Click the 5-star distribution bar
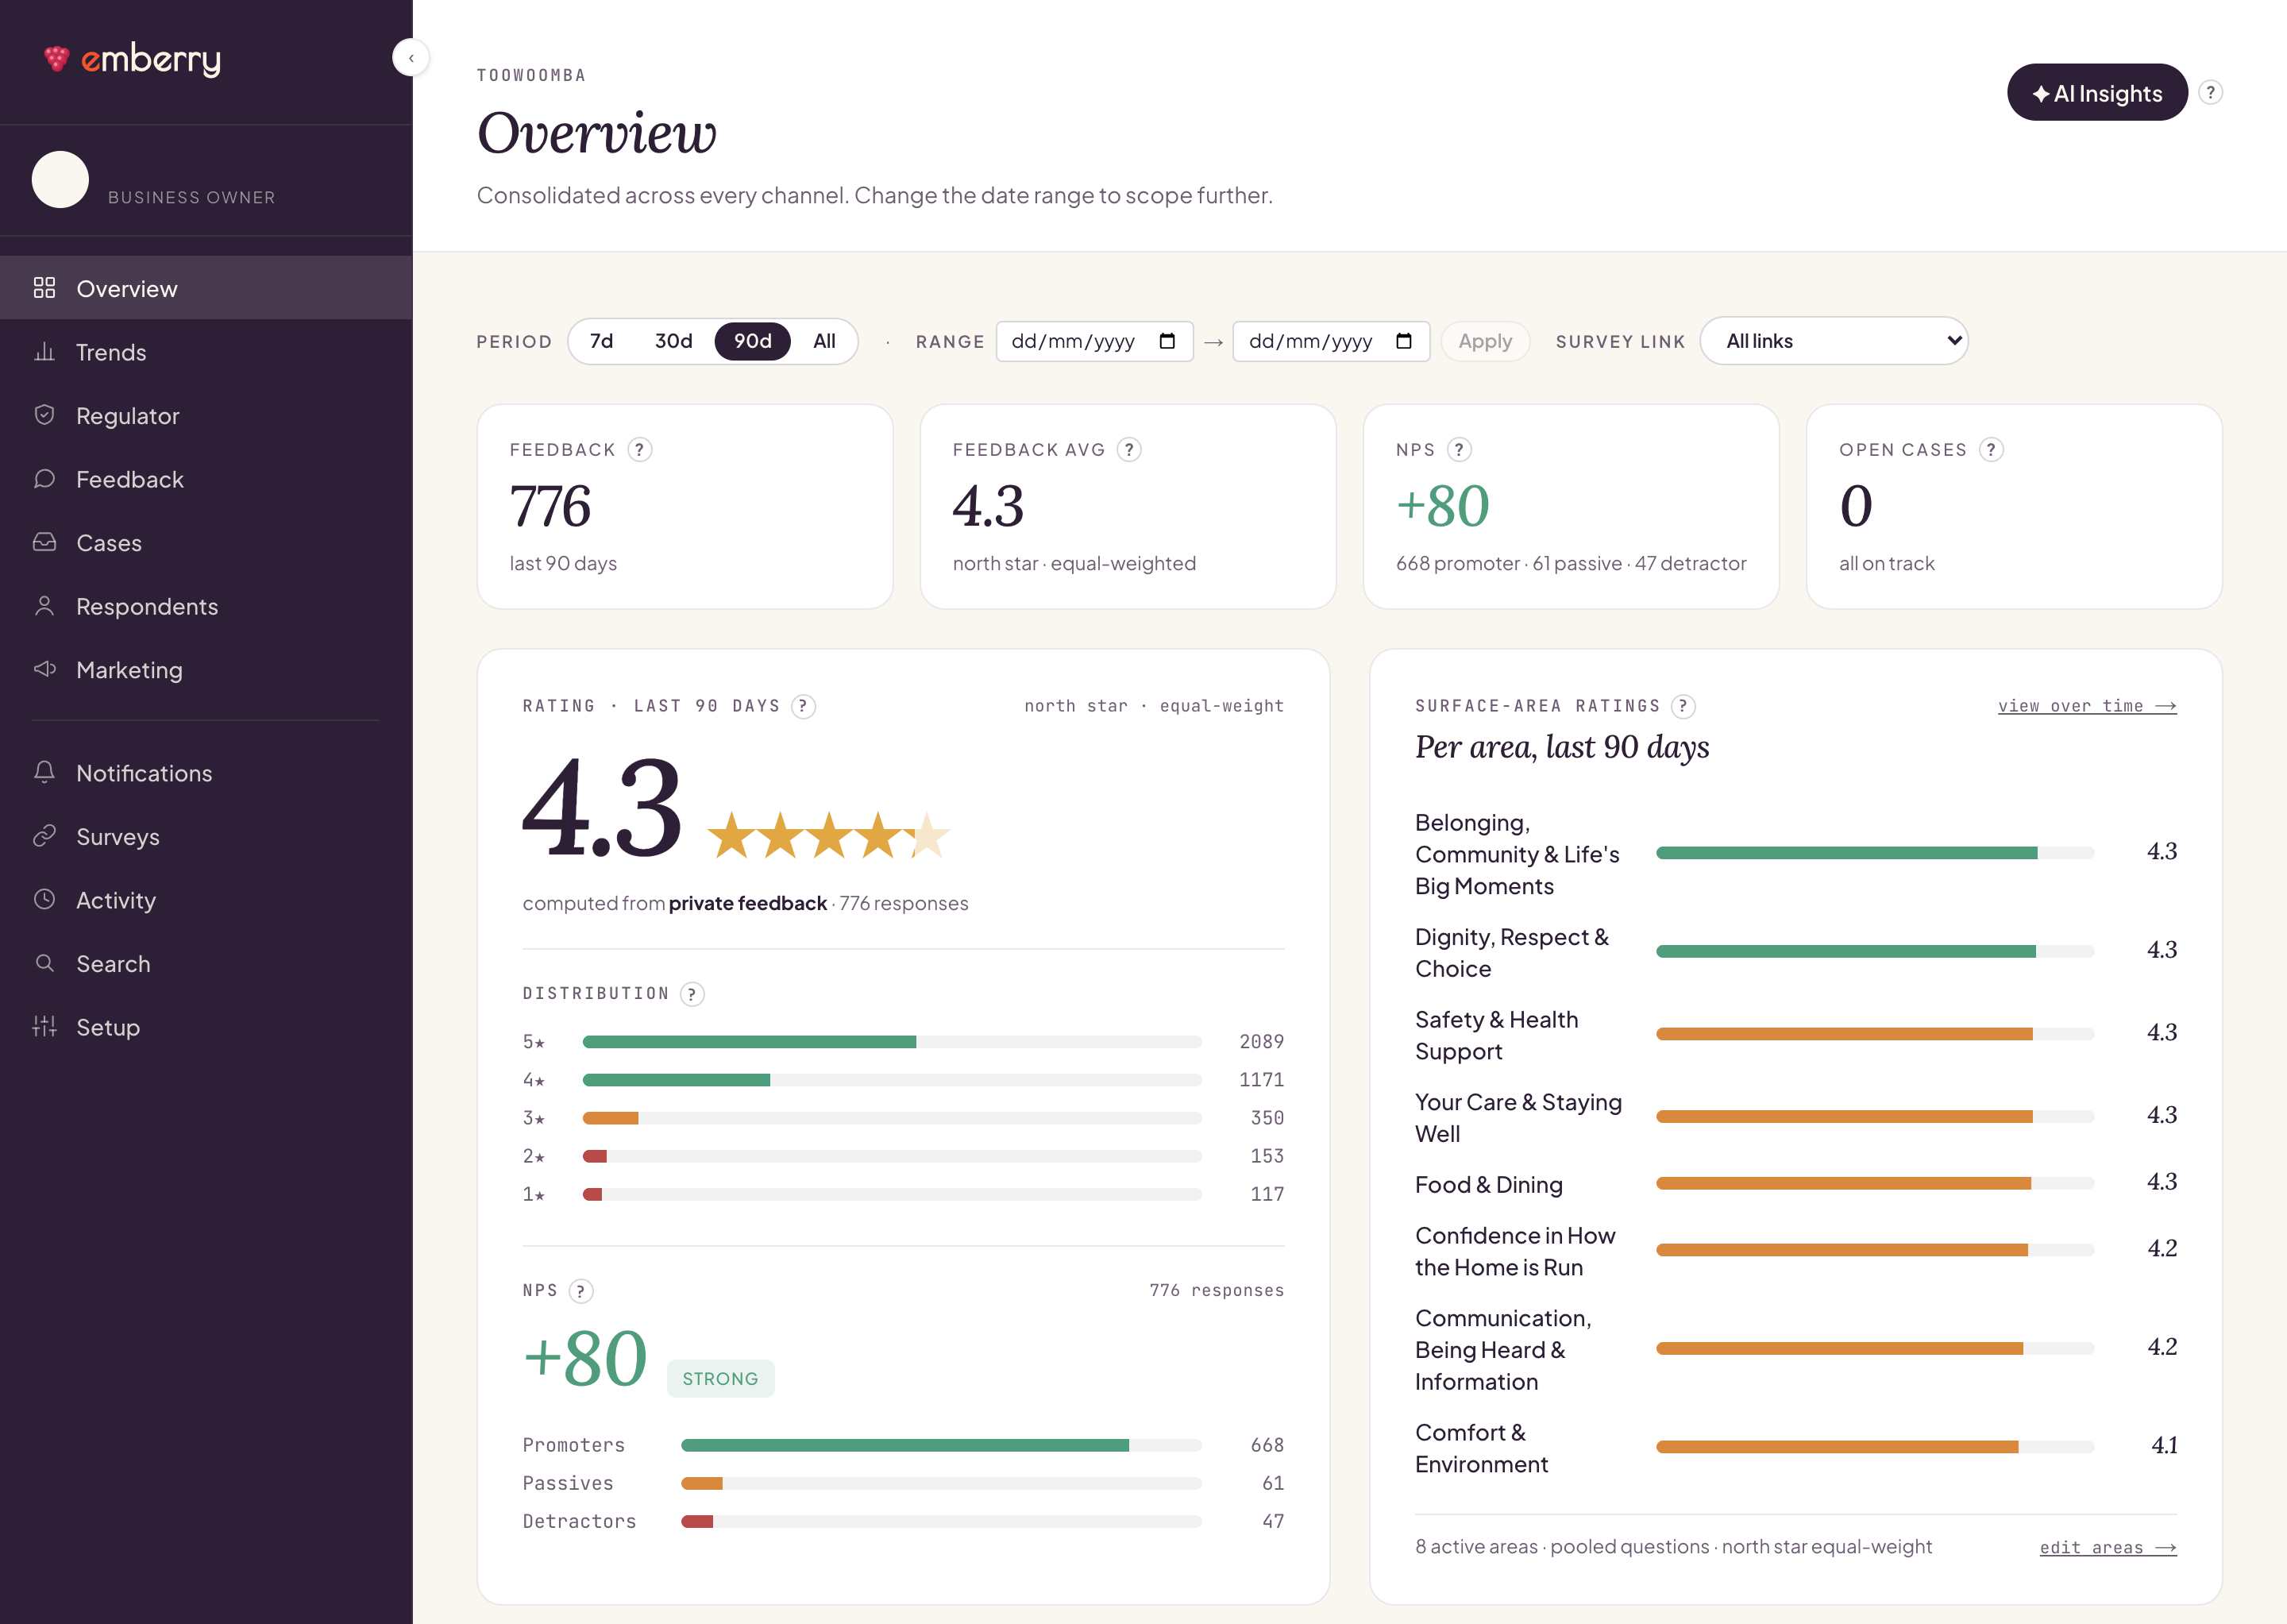 (892, 1042)
